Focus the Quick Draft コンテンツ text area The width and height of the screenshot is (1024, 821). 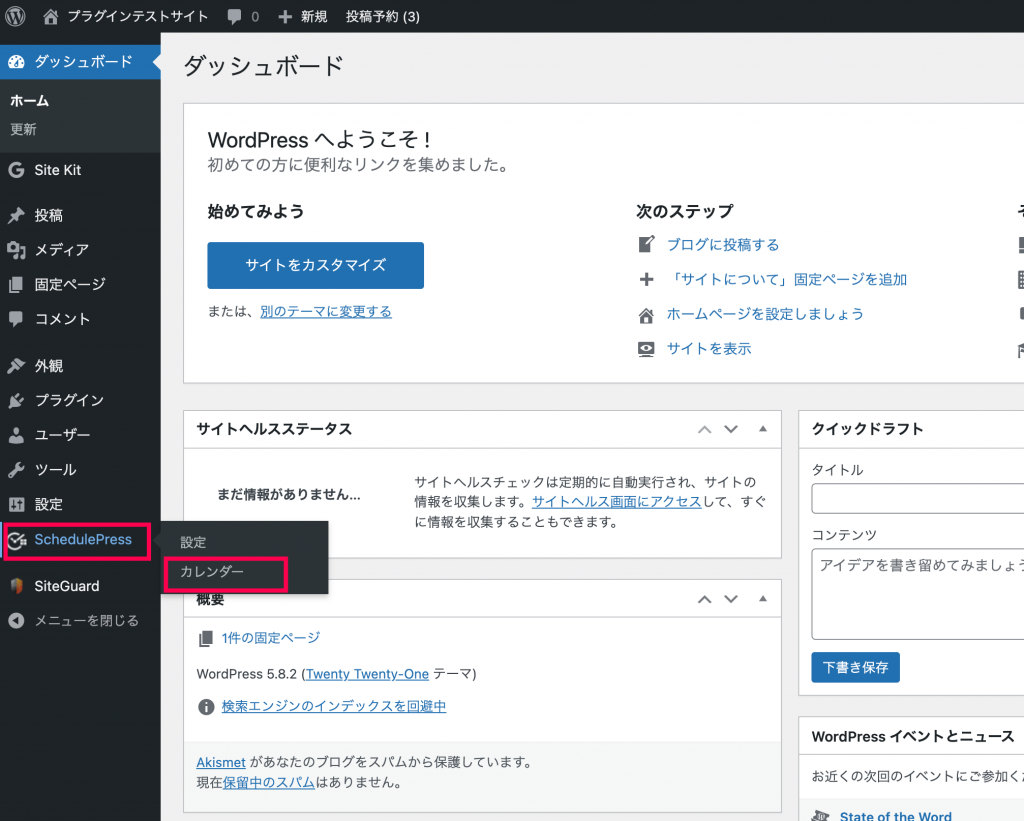tap(918, 594)
